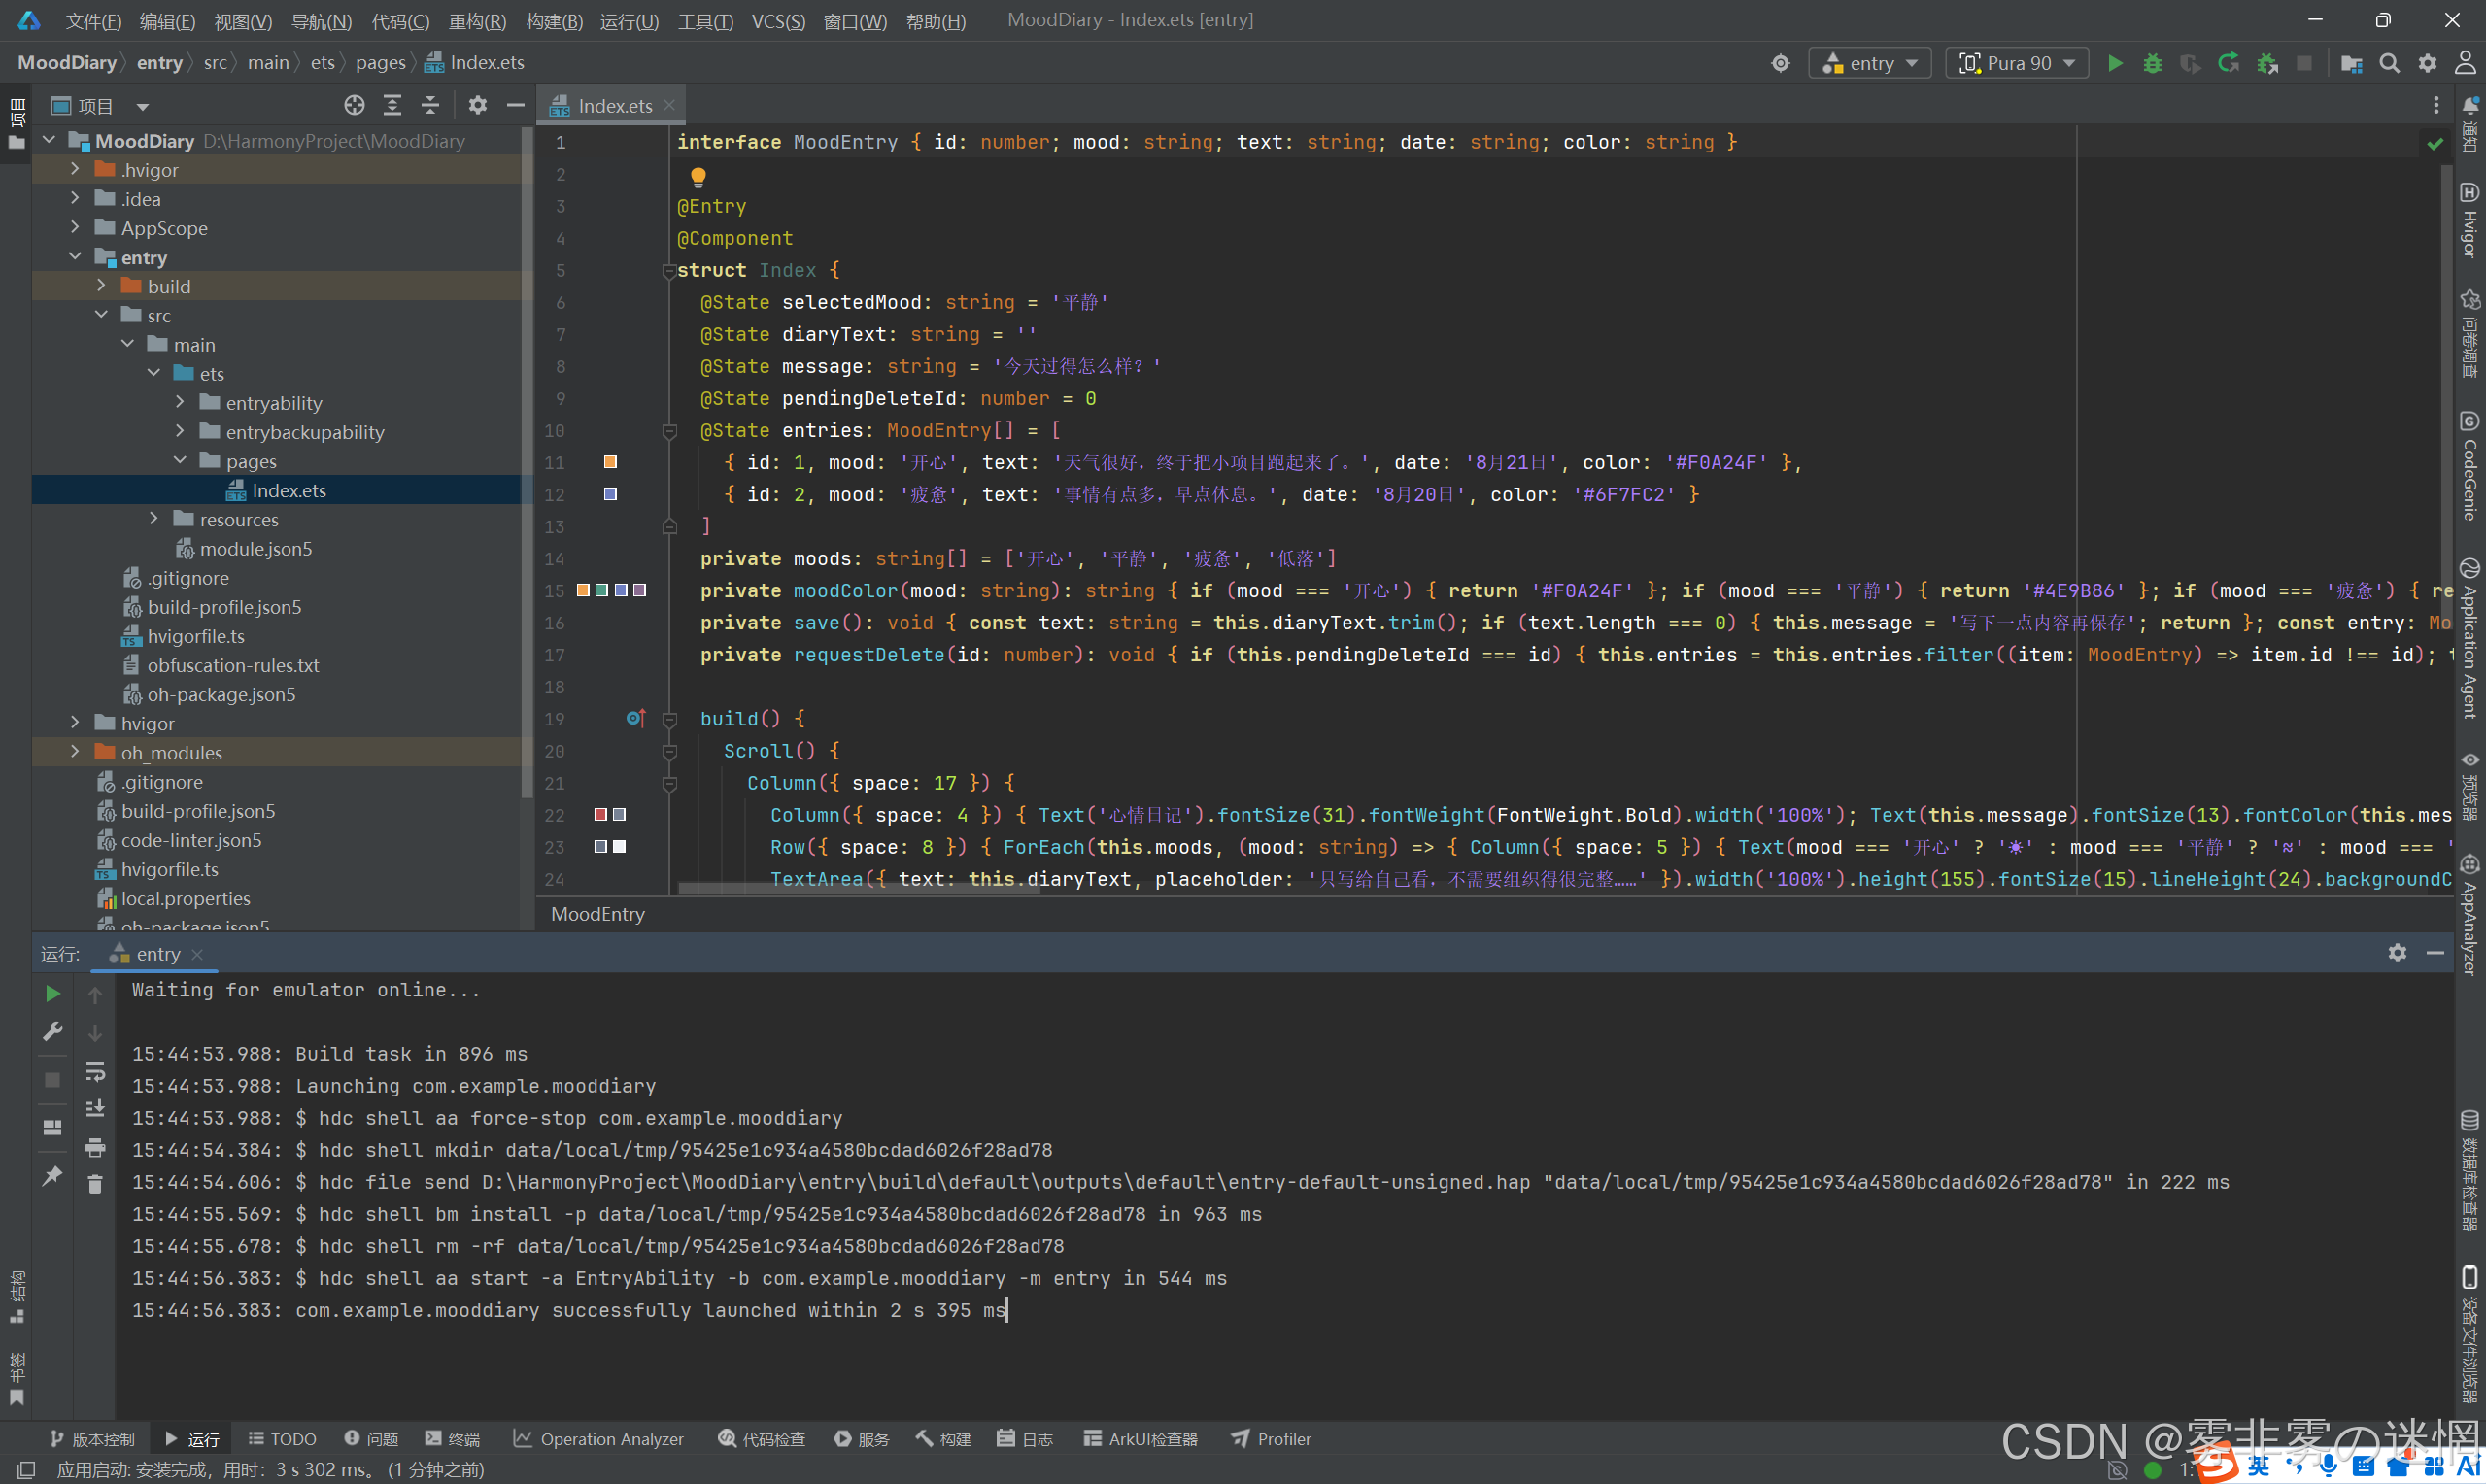
Task: Open the 项目 view selector dropdown
Action: pyautogui.click(x=100, y=105)
